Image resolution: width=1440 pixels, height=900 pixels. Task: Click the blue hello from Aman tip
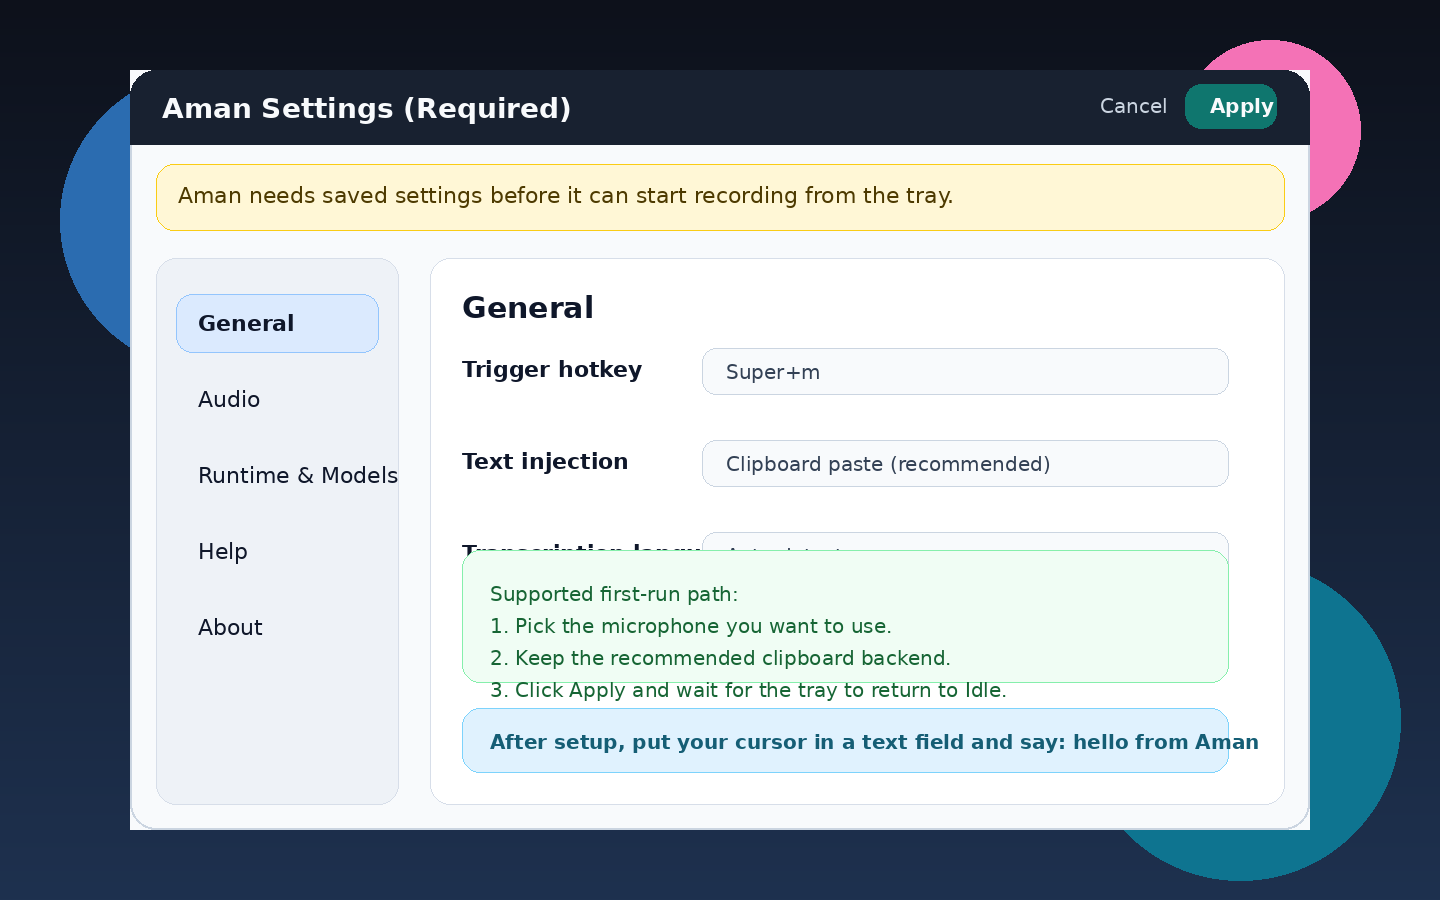[845, 741]
